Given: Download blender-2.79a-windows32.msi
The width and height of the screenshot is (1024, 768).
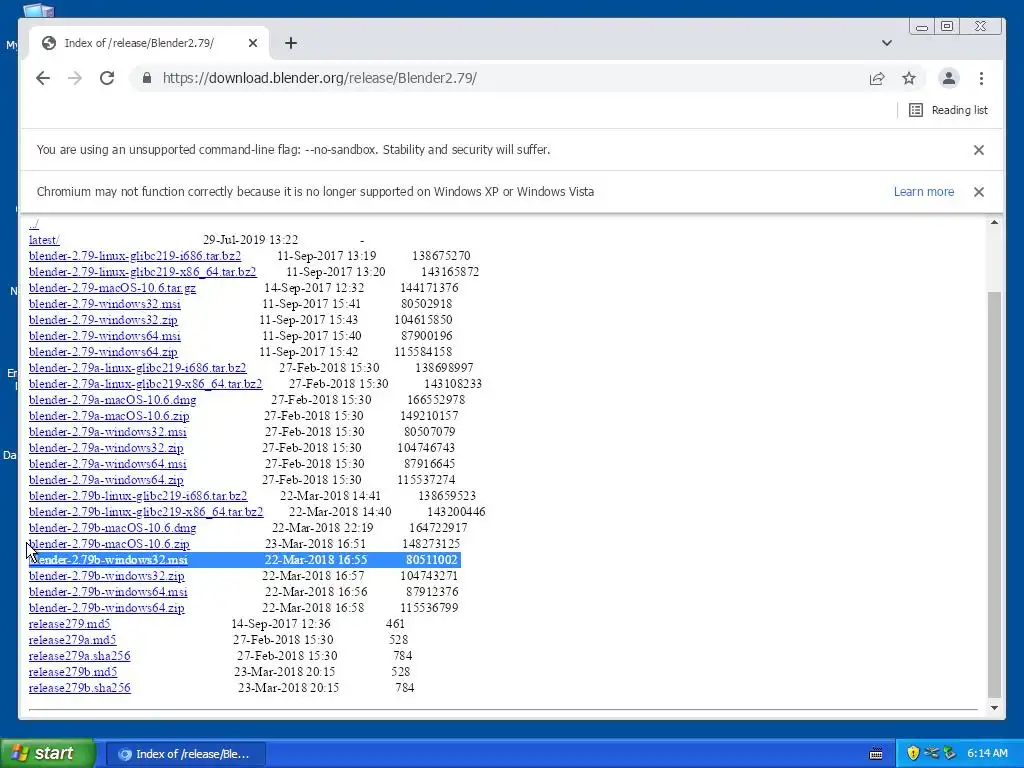Looking at the screenshot, I should 108,432.
